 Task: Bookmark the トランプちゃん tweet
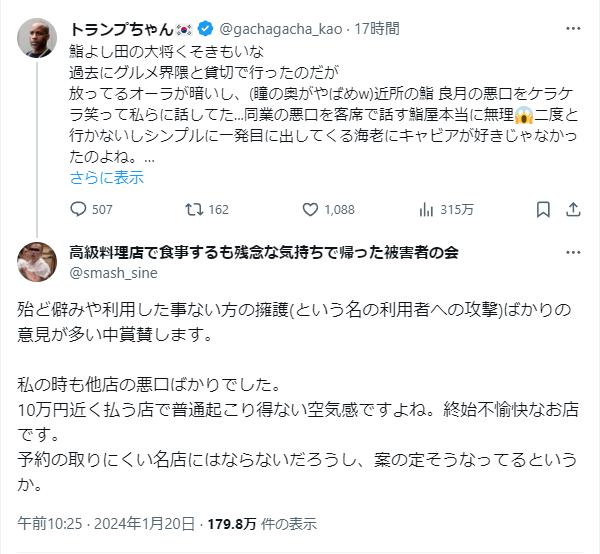point(543,210)
